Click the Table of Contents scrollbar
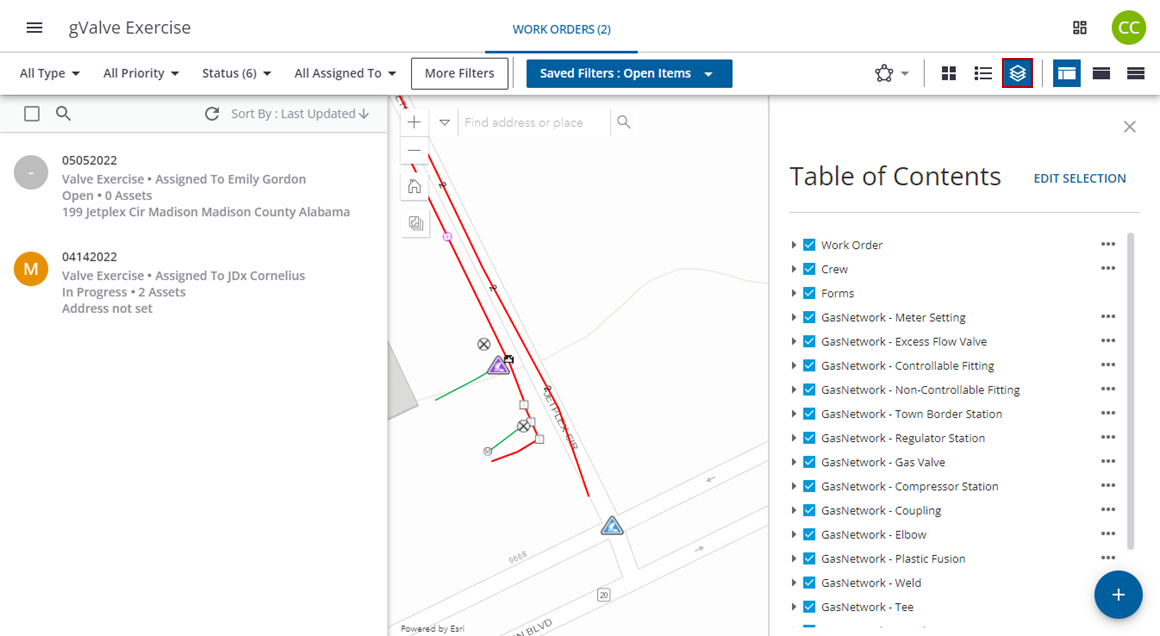The height and width of the screenshot is (636, 1160). point(1130,391)
